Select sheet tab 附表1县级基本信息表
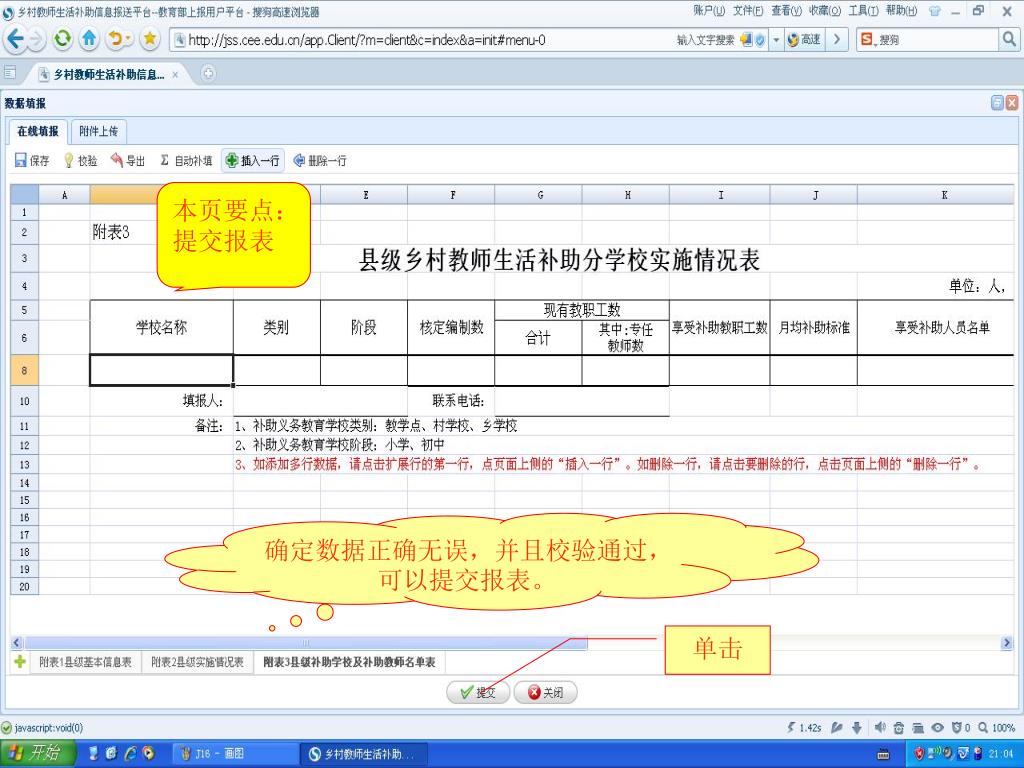The image size is (1024, 768). click(x=85, y=662)
